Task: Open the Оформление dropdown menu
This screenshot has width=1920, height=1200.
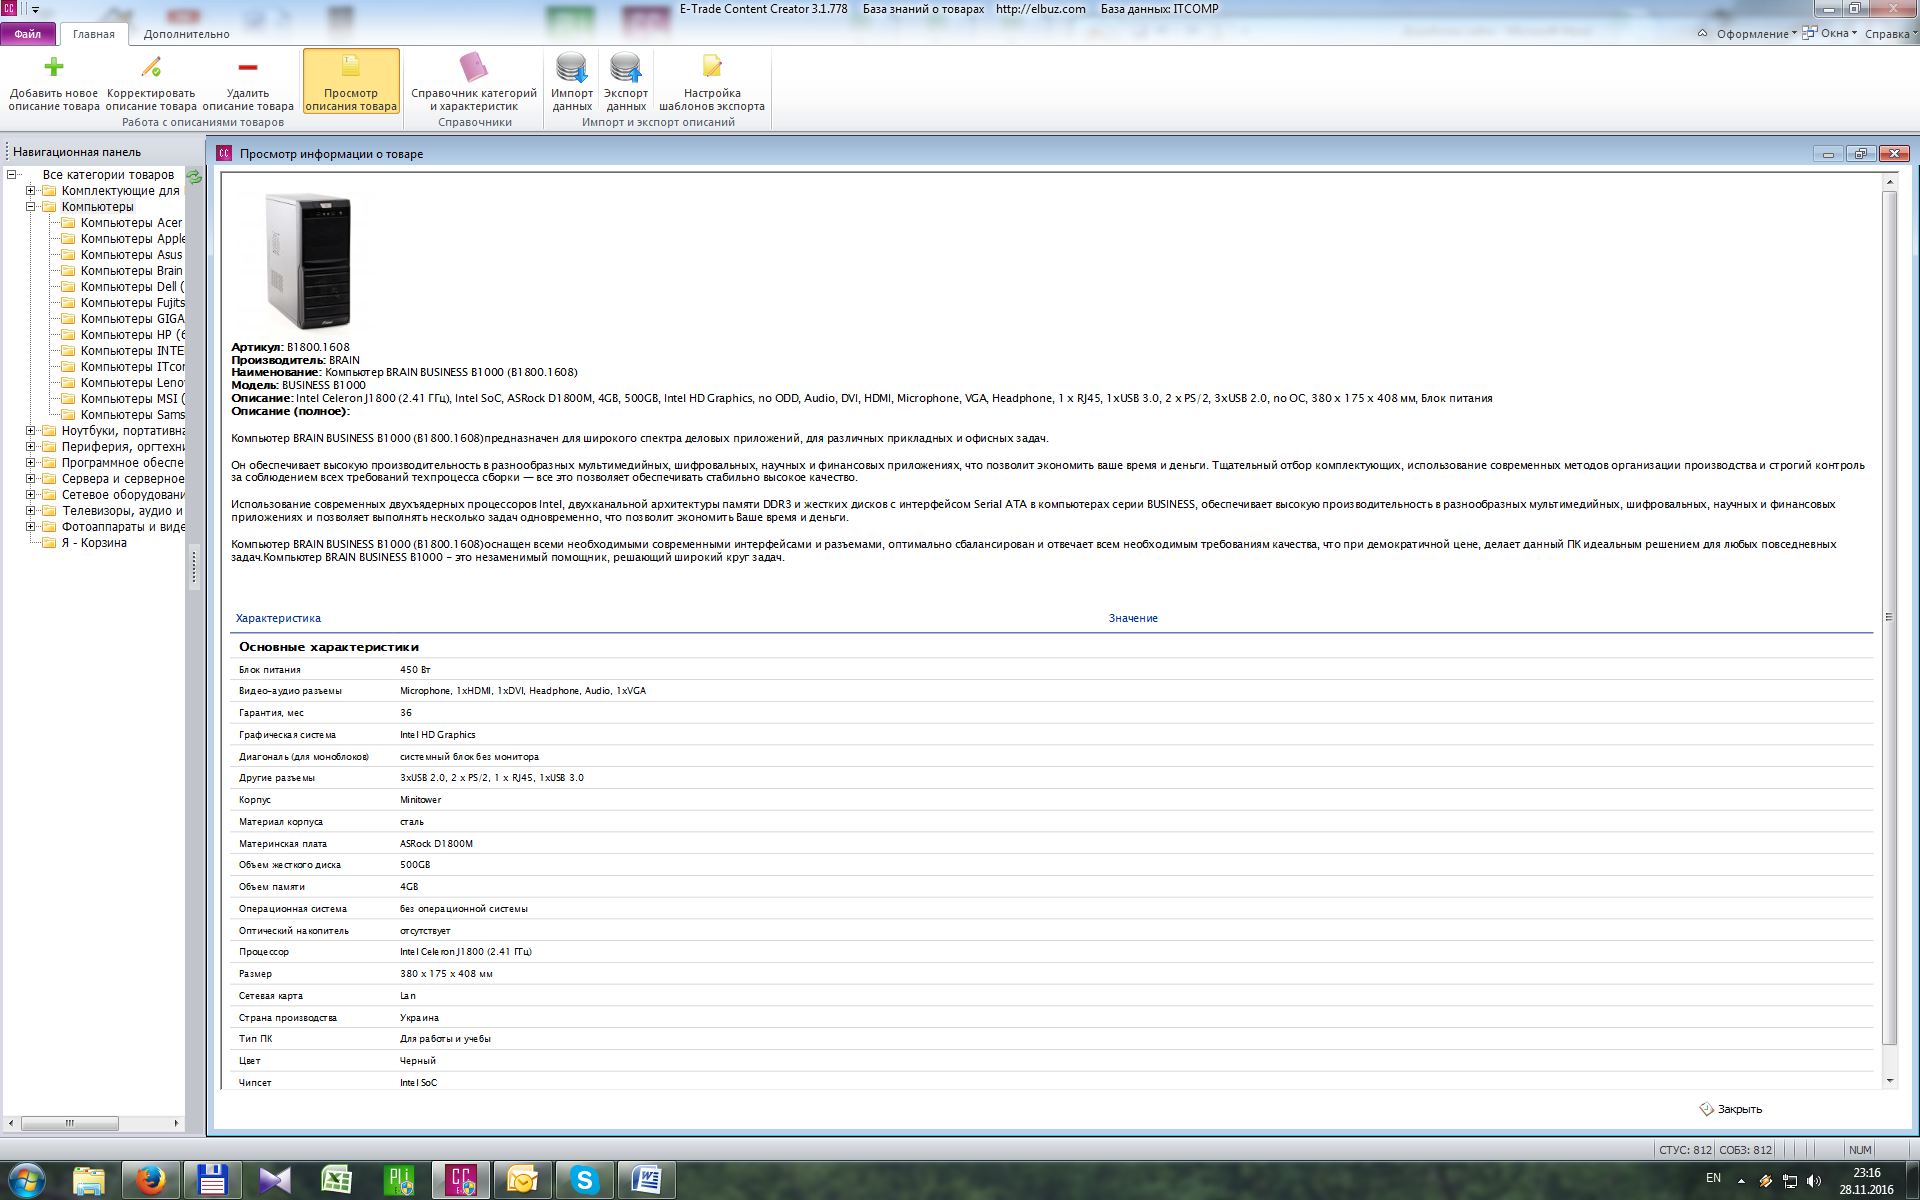Action: pyautogui.click(x=1756, y=34)
